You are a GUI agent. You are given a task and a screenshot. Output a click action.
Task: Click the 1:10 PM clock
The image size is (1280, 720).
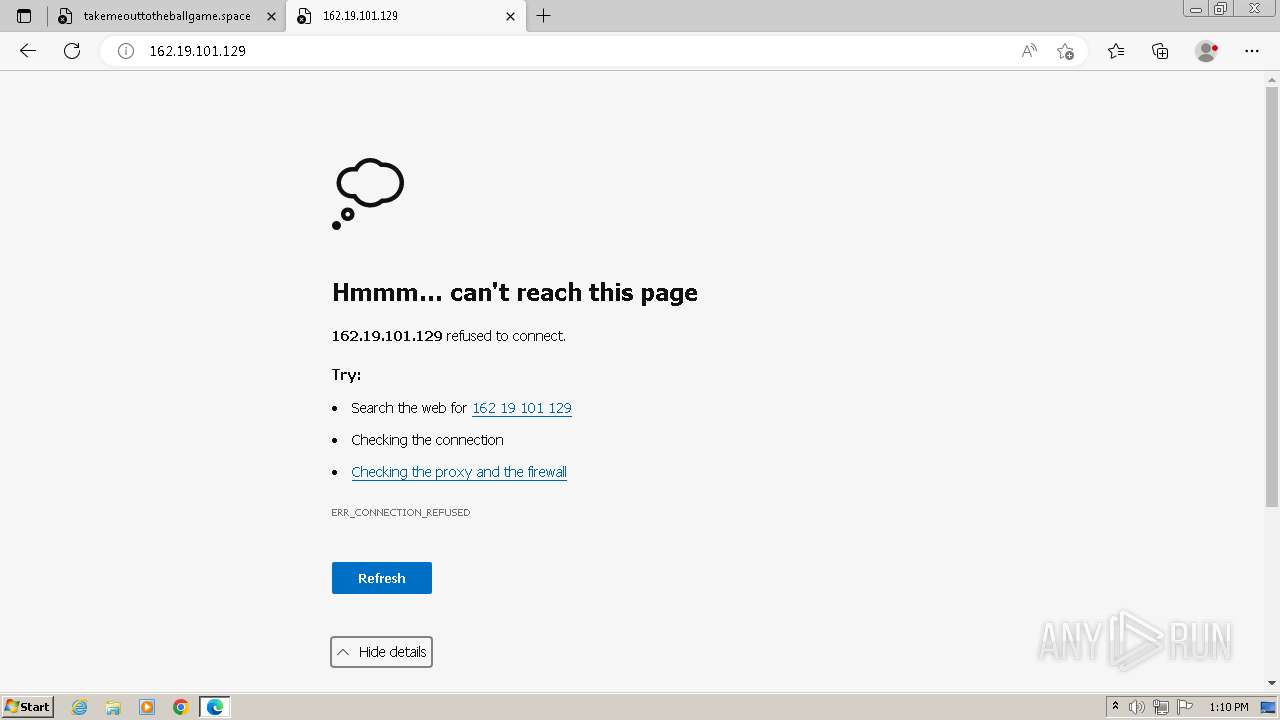(x=1228, y=707)
